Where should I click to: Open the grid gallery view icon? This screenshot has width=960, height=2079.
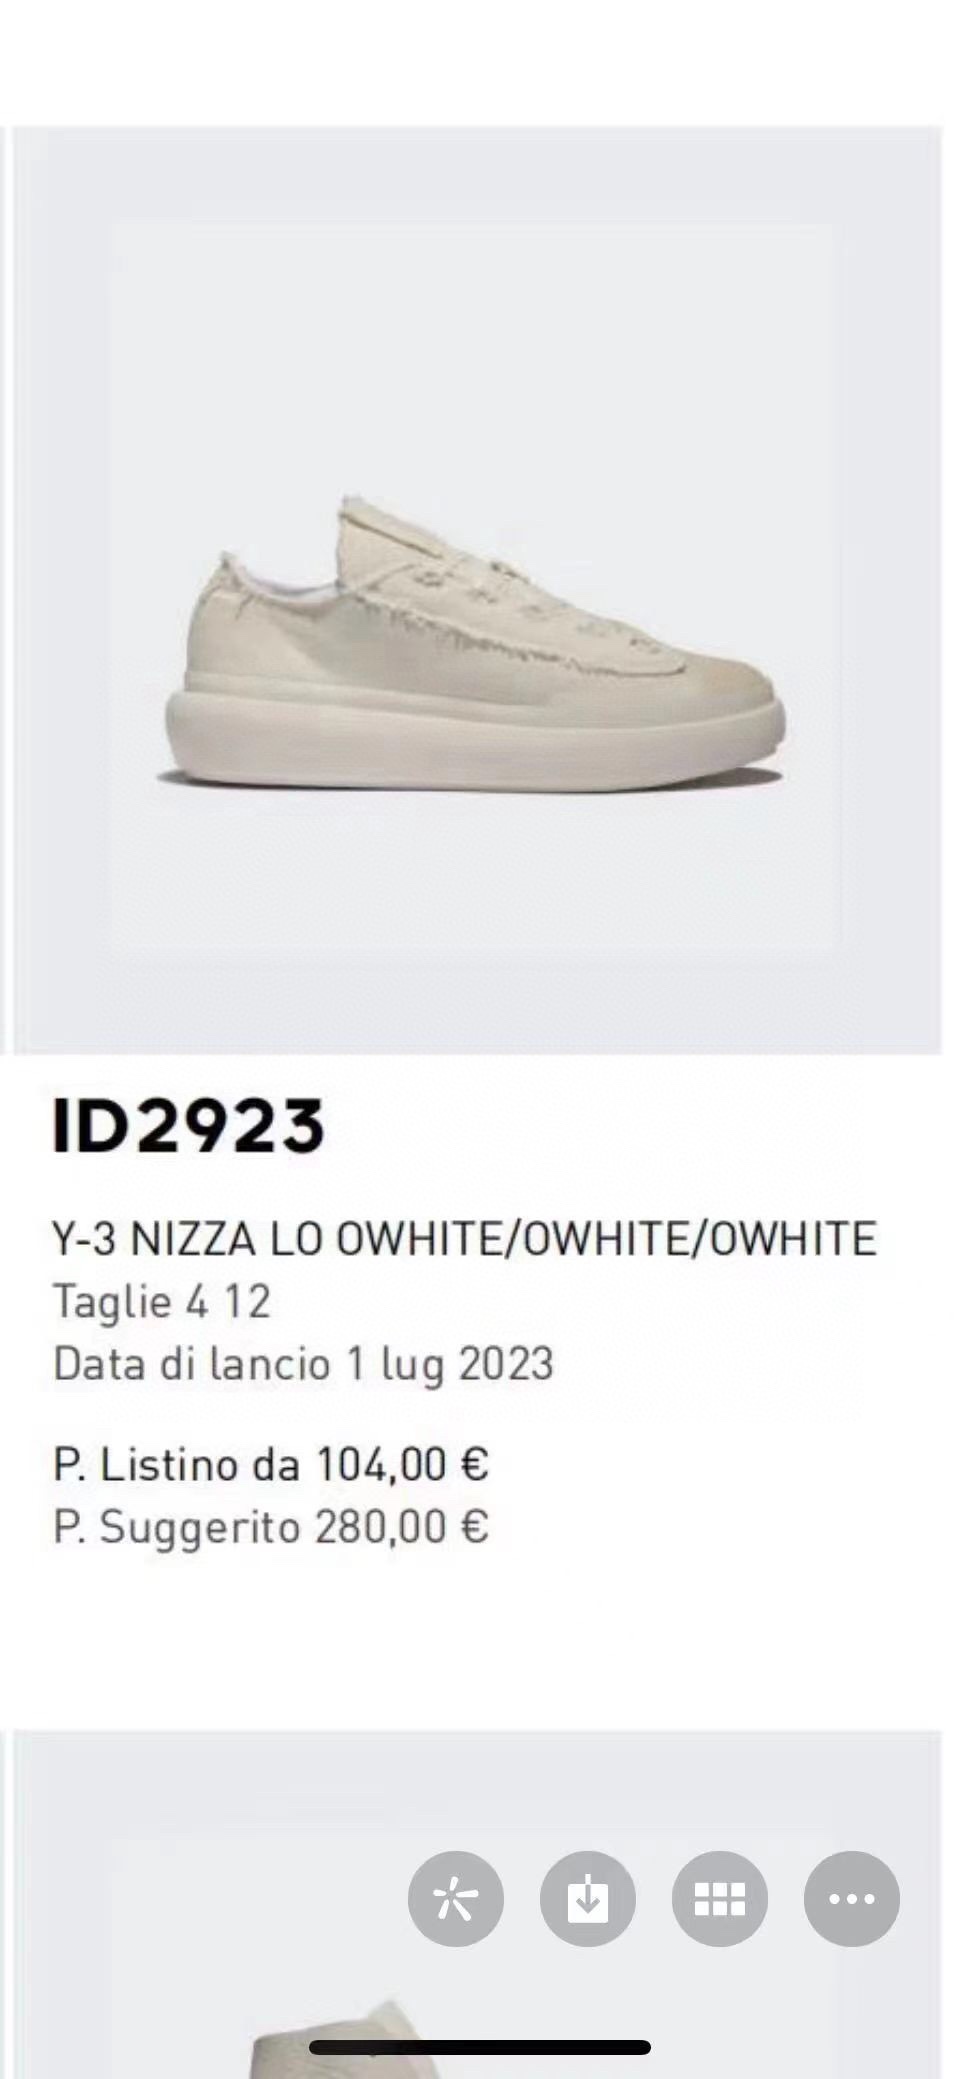coord(720,1898)
